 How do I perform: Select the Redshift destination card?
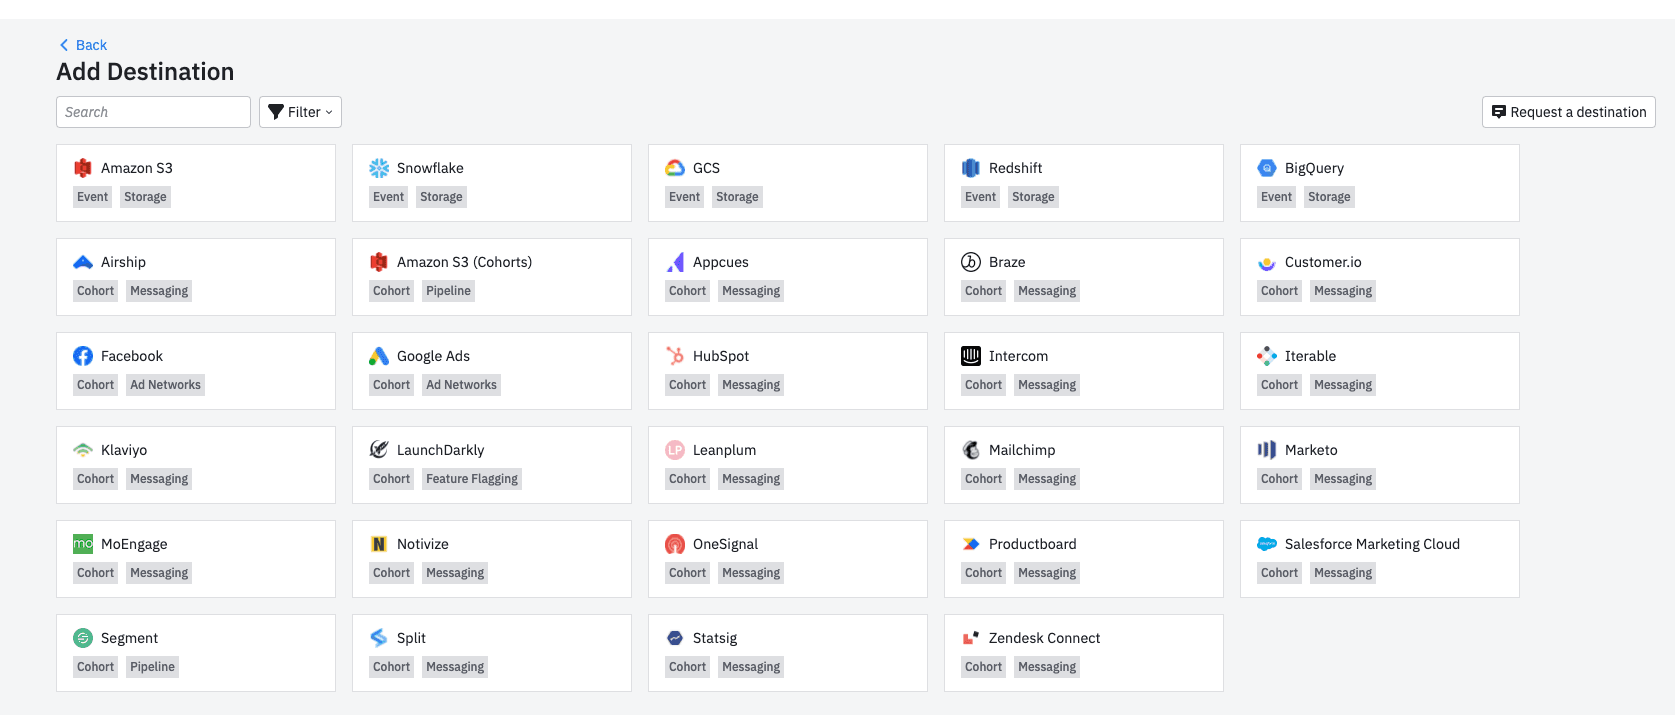[1083, 182]
